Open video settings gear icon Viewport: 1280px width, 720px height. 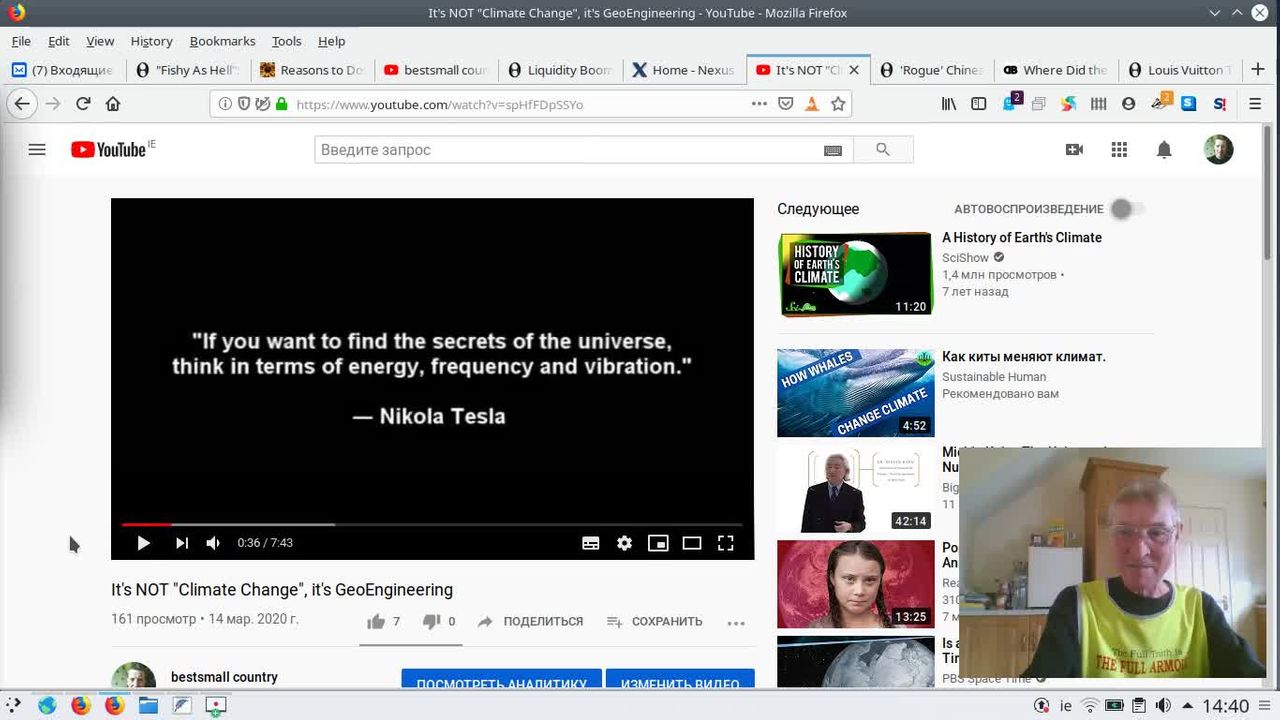(624, 543)
